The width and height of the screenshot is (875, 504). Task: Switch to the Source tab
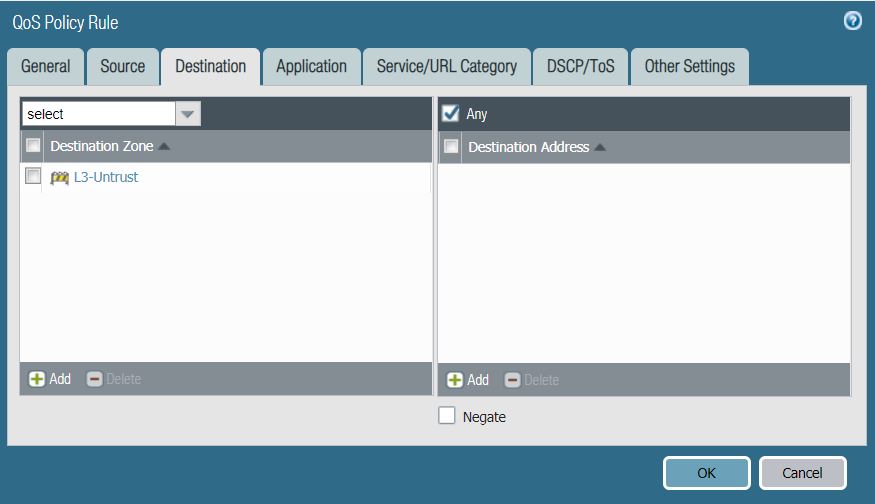point(123,66)
